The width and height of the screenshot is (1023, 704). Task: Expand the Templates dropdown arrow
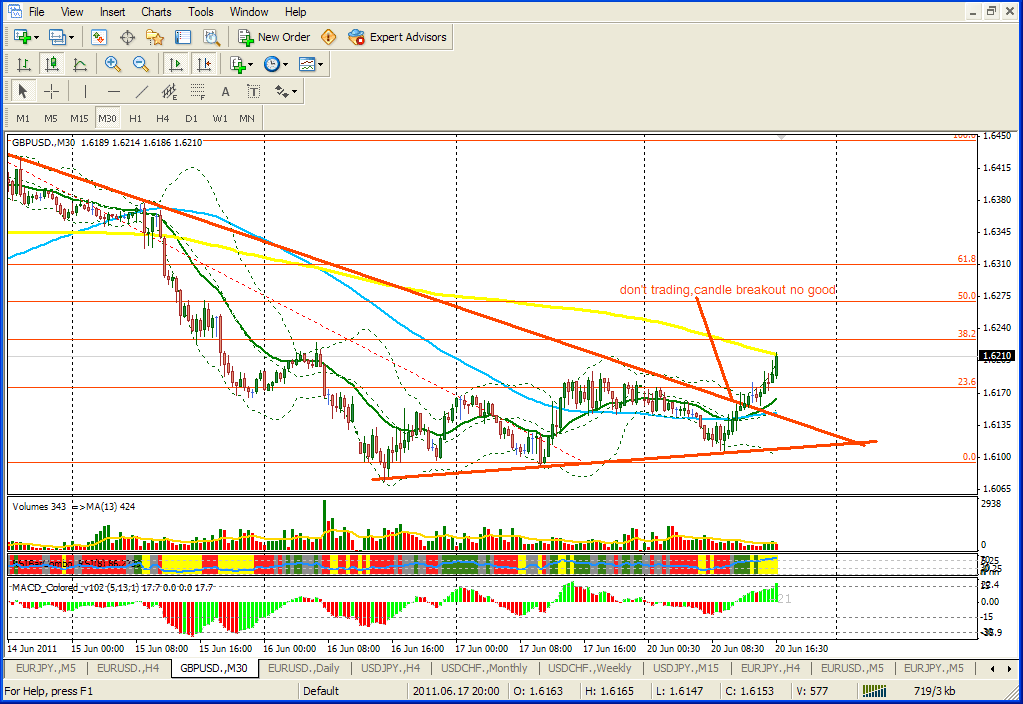pyautogui.click(x=320, y=64)
